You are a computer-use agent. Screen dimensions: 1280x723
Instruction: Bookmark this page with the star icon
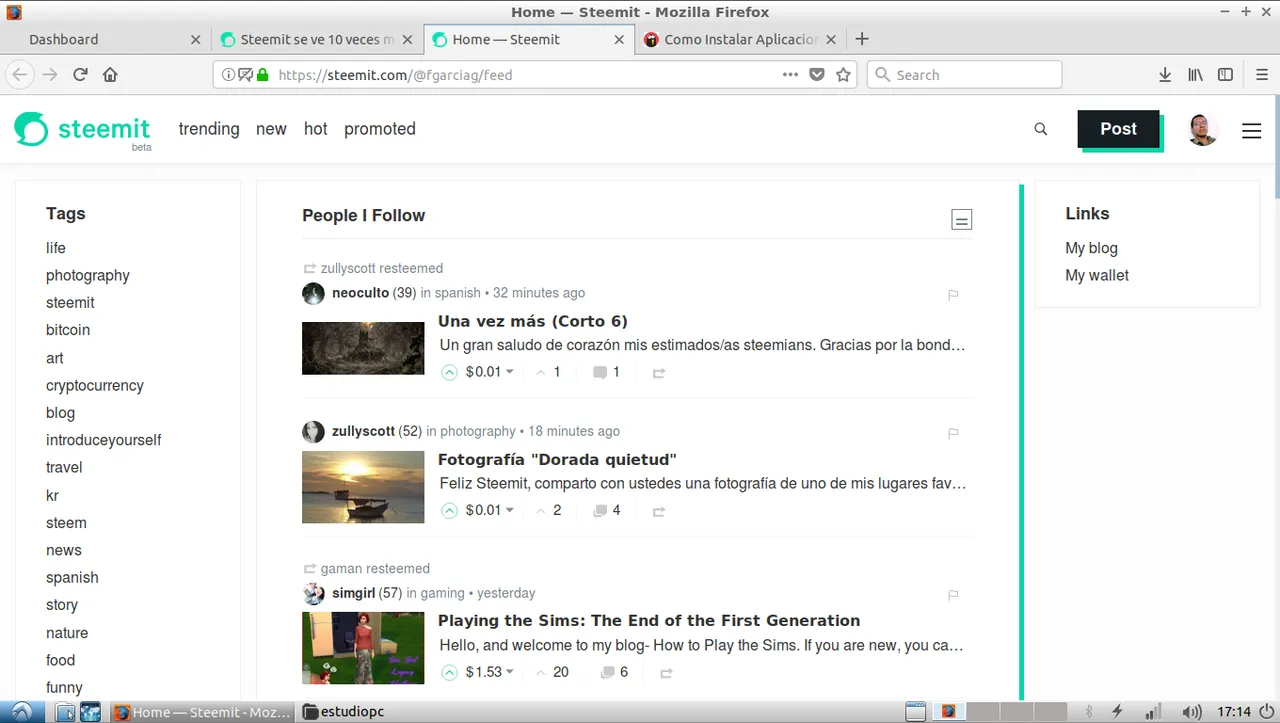843,75
